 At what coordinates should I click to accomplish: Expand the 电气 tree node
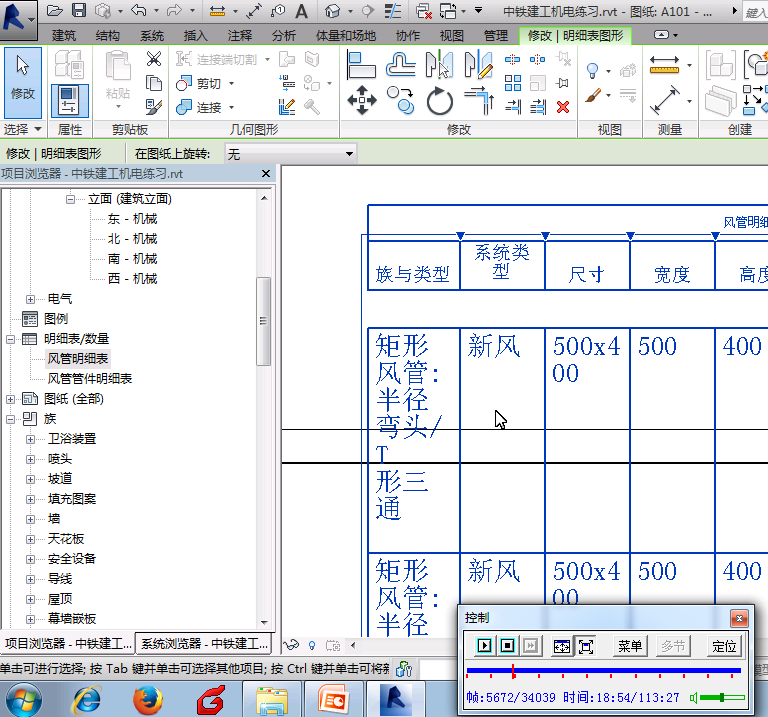click(31, 299)
